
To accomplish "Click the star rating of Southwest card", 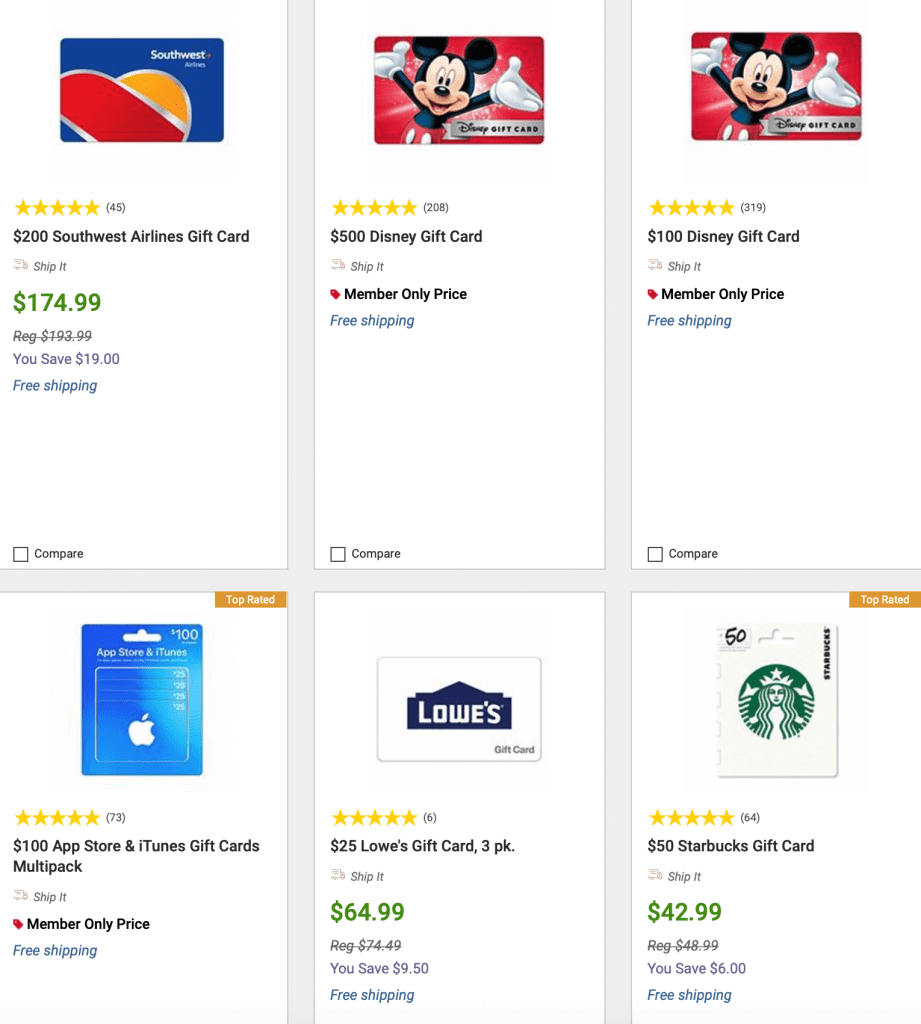I will (57, 208).
